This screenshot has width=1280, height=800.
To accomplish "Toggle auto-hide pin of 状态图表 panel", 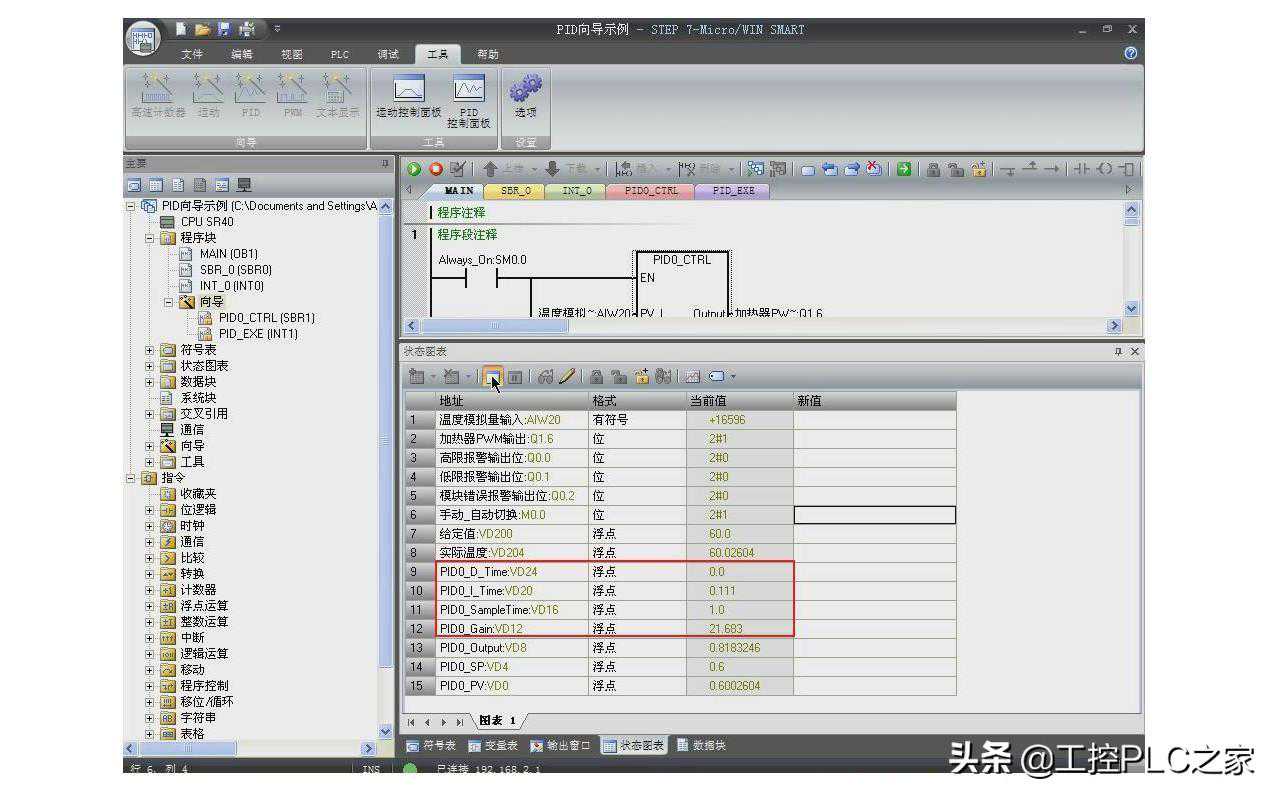I will (1118, 352).
